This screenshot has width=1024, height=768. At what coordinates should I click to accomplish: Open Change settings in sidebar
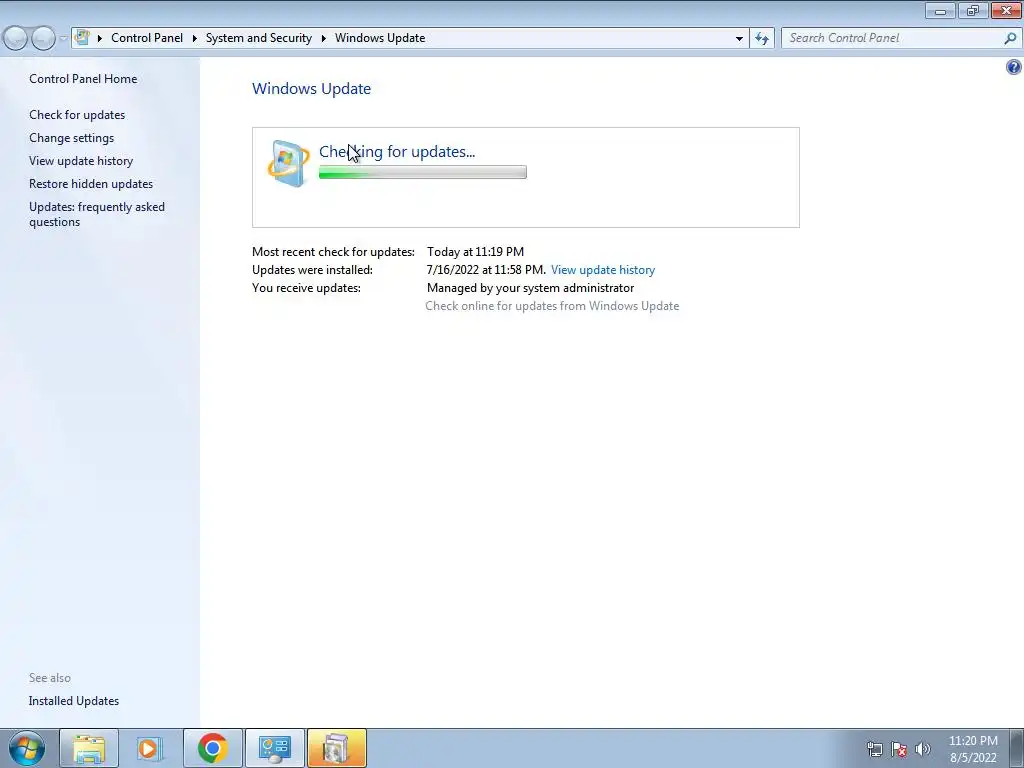[71, 138]
